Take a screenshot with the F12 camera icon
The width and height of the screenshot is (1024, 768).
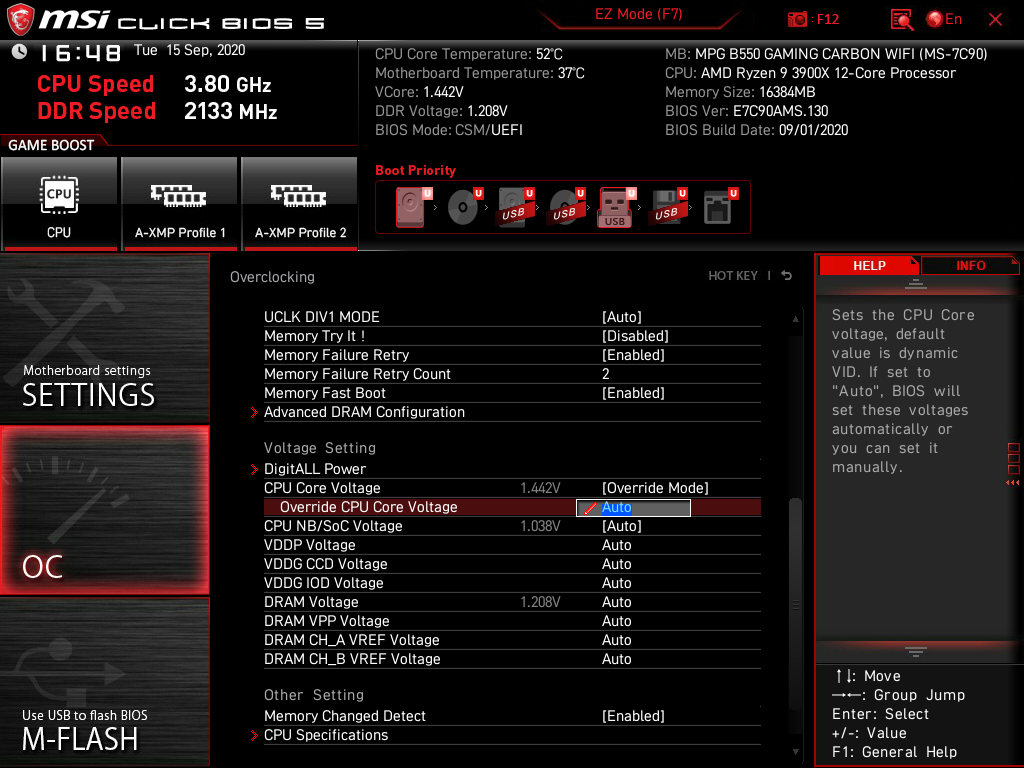pos(797,20)
